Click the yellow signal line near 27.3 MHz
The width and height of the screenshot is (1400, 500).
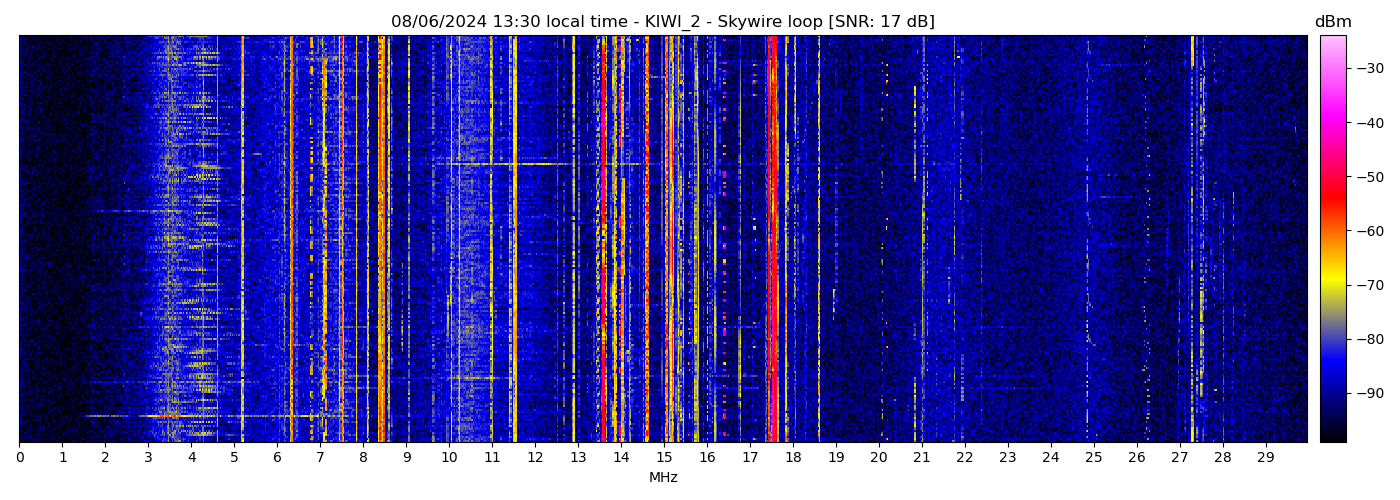click(x=1192, y=240)
